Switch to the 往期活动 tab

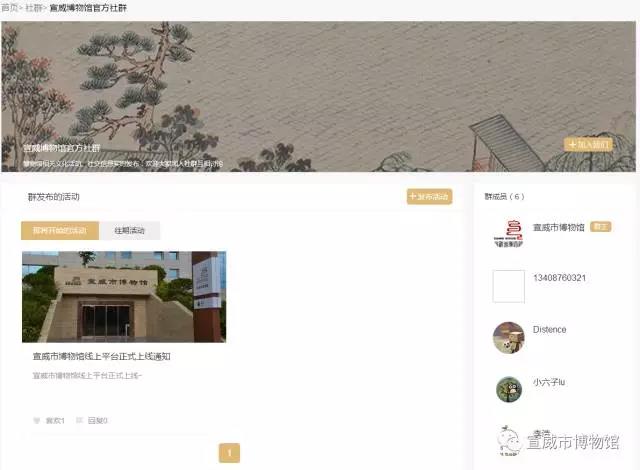coord(129,231)
